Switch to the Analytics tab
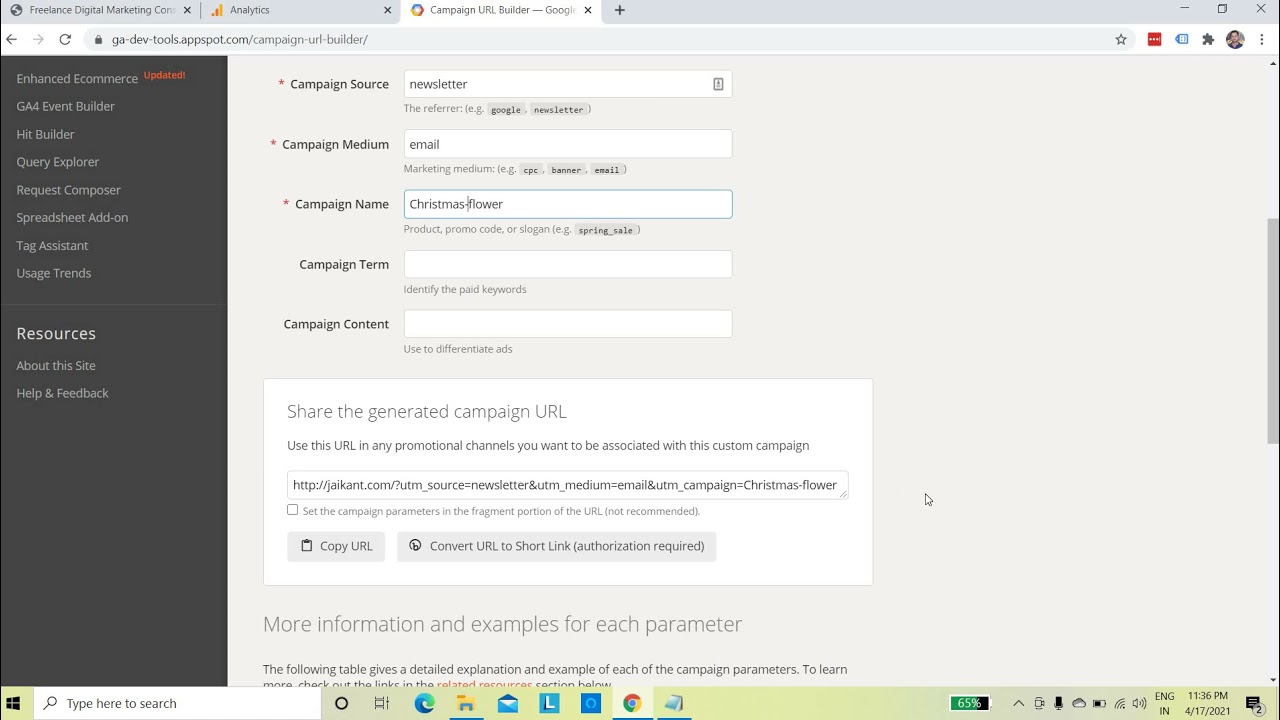This screenshot has height=720, width=1280. [x=300, y=10]
